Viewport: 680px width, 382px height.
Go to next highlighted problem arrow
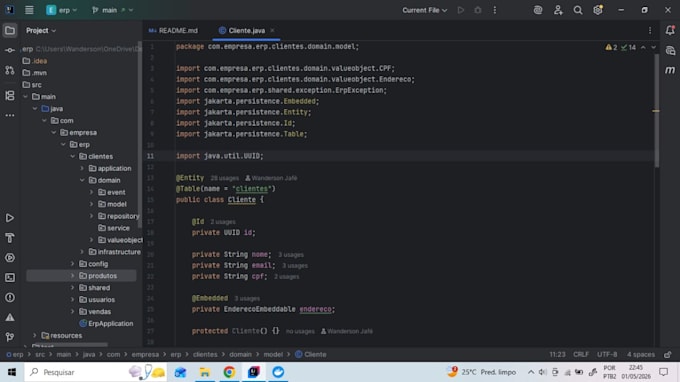coord(654,47)
